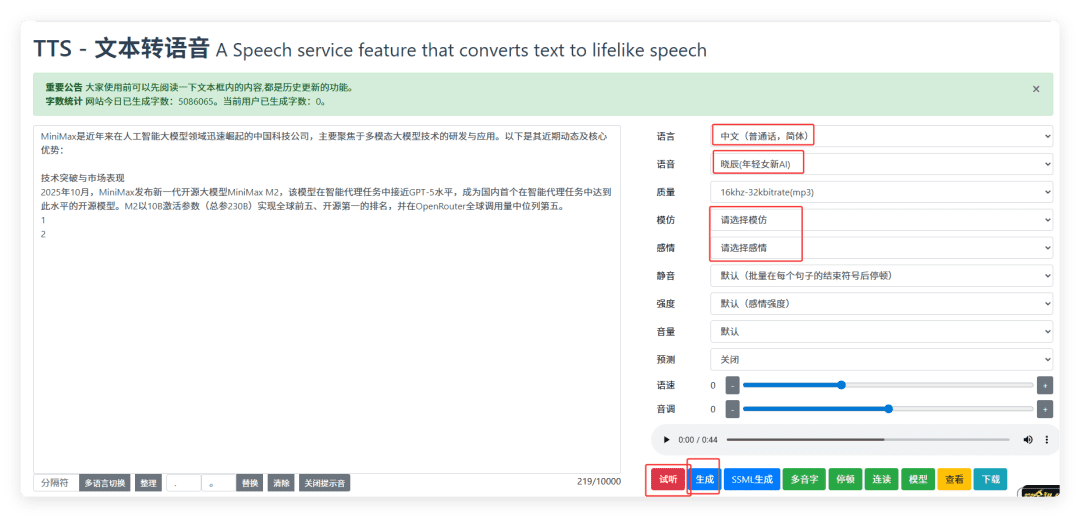Viewport: 1080px width, 517px height.
Task: Open the 感情 emotion dropdown
Action: click(880, 247)
